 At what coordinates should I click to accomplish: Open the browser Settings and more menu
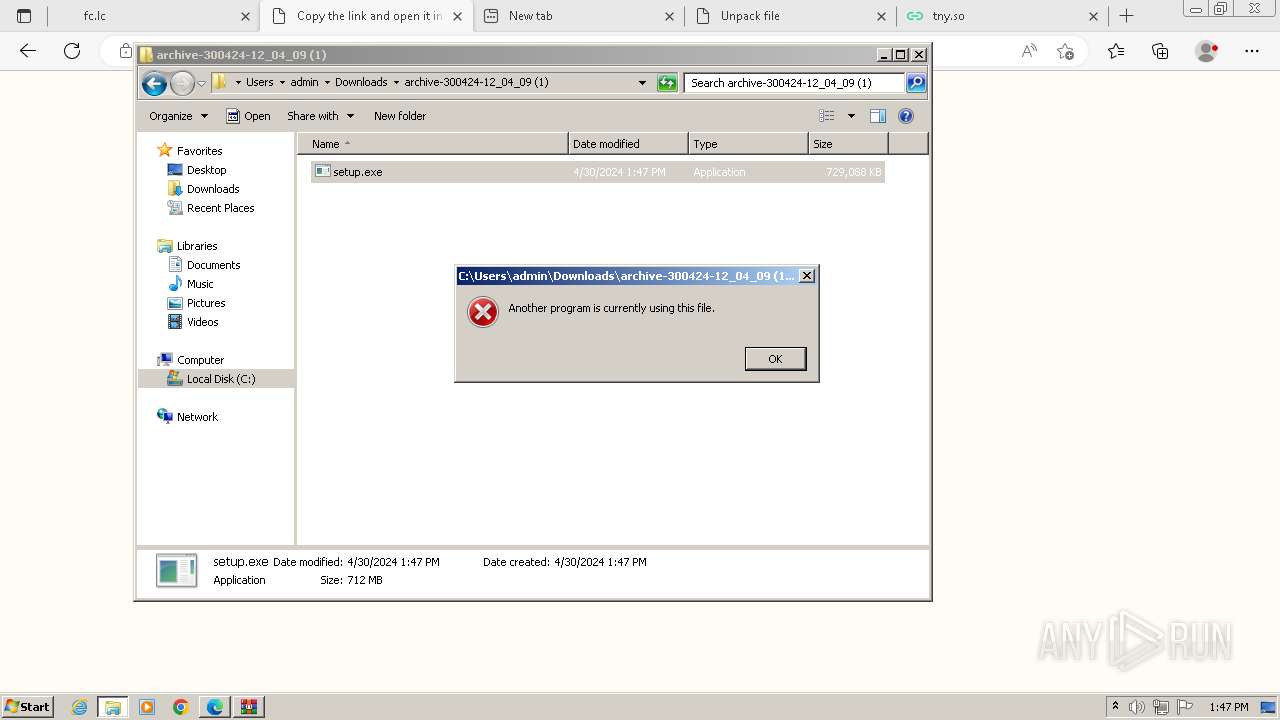click(1252, 51)
